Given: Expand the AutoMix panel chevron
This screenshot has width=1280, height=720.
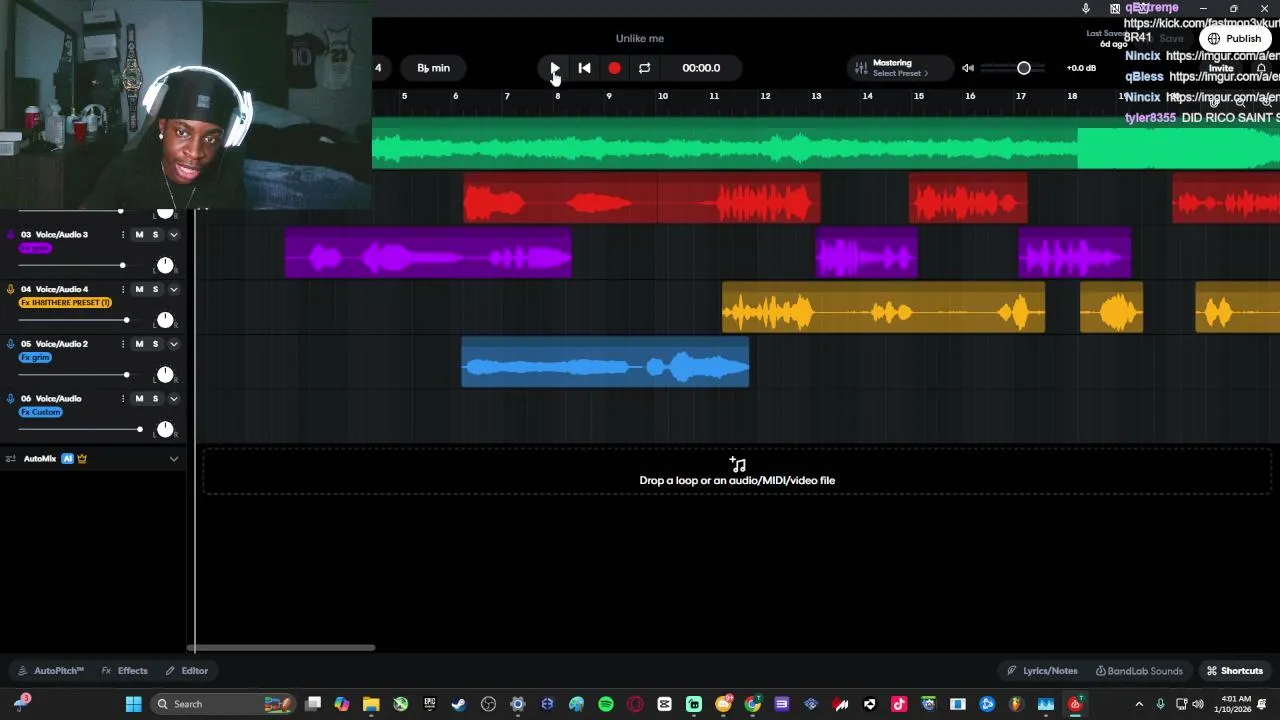Looking at the screenshot, I should pos(173,459).
